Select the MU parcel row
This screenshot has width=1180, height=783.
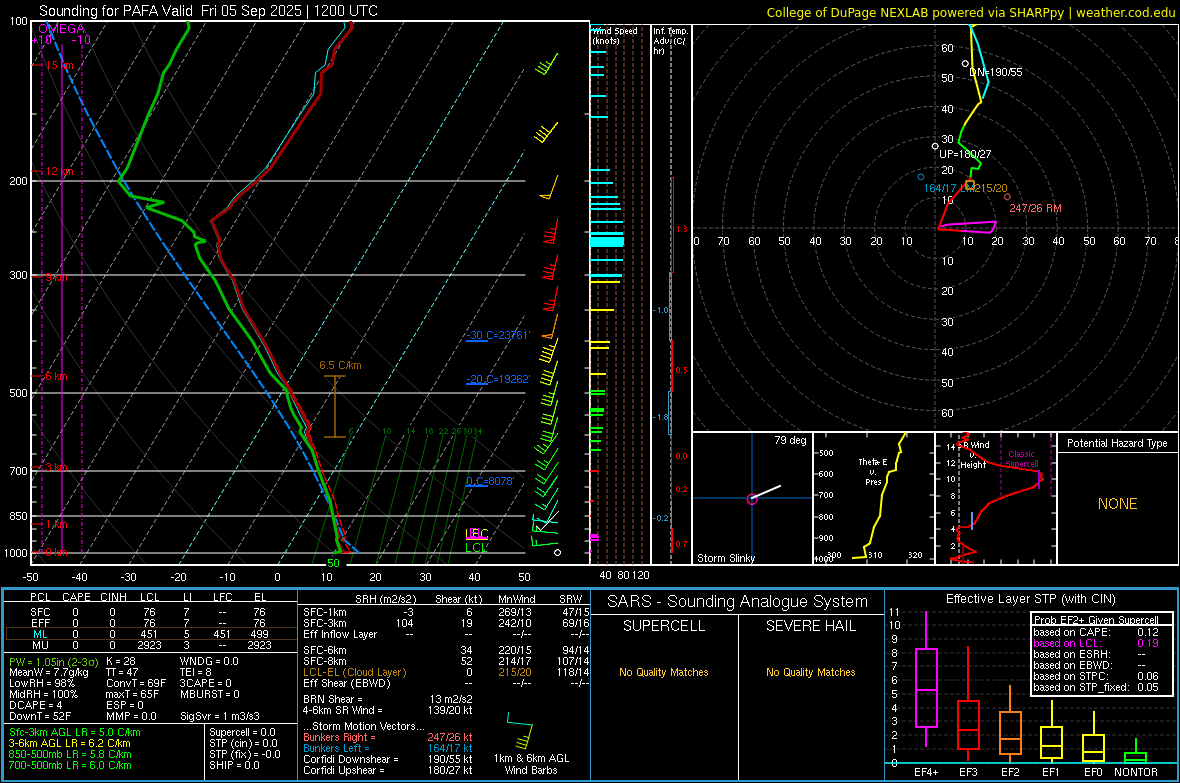151,644
